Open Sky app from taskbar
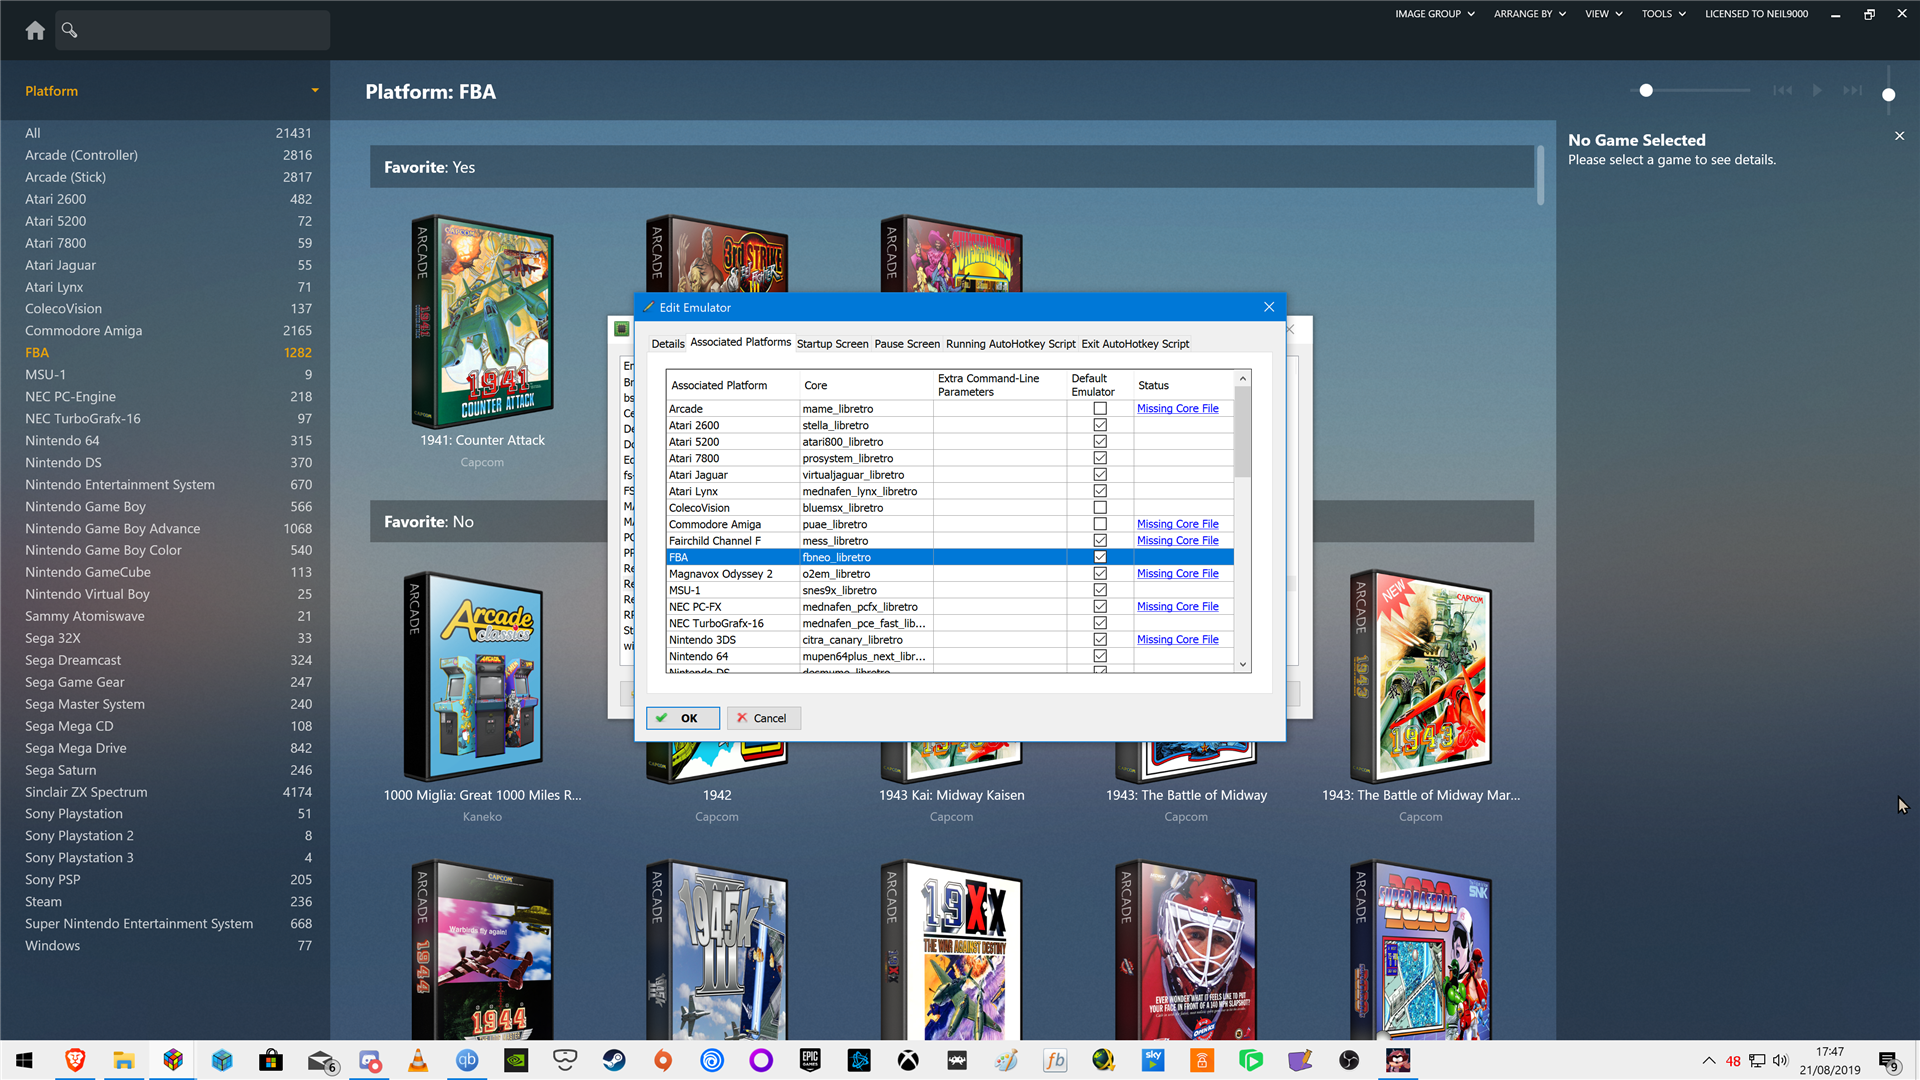The image size is (1920, 1080). click(1153, 1060)
